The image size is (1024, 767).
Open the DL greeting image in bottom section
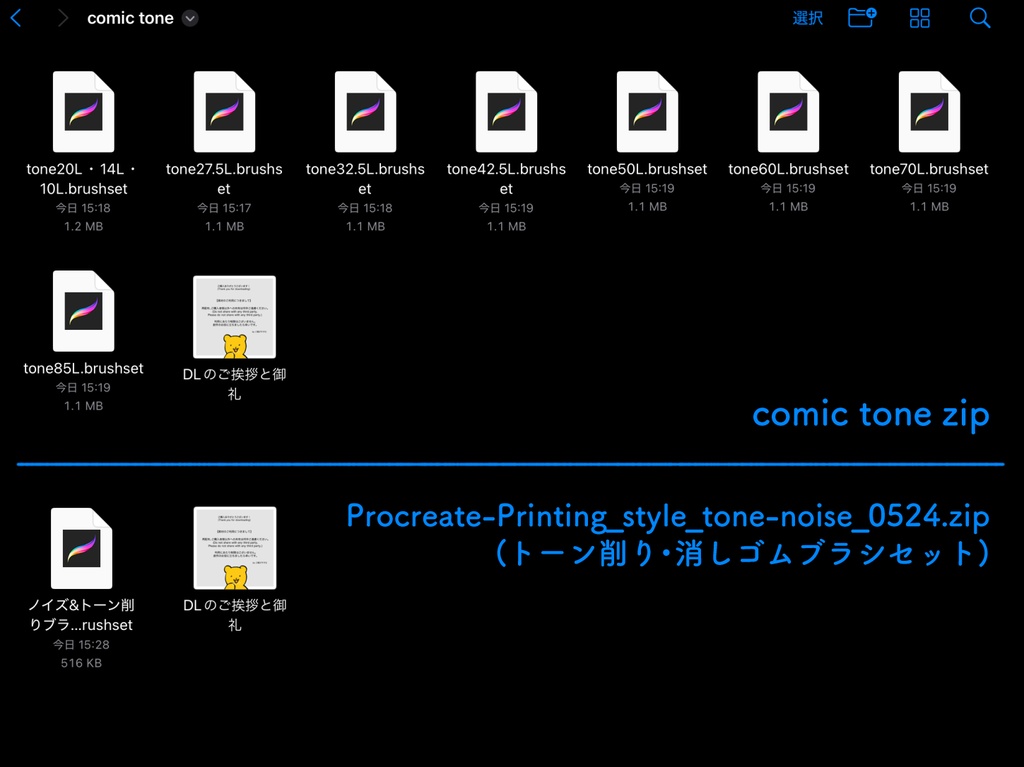point(233,547)
